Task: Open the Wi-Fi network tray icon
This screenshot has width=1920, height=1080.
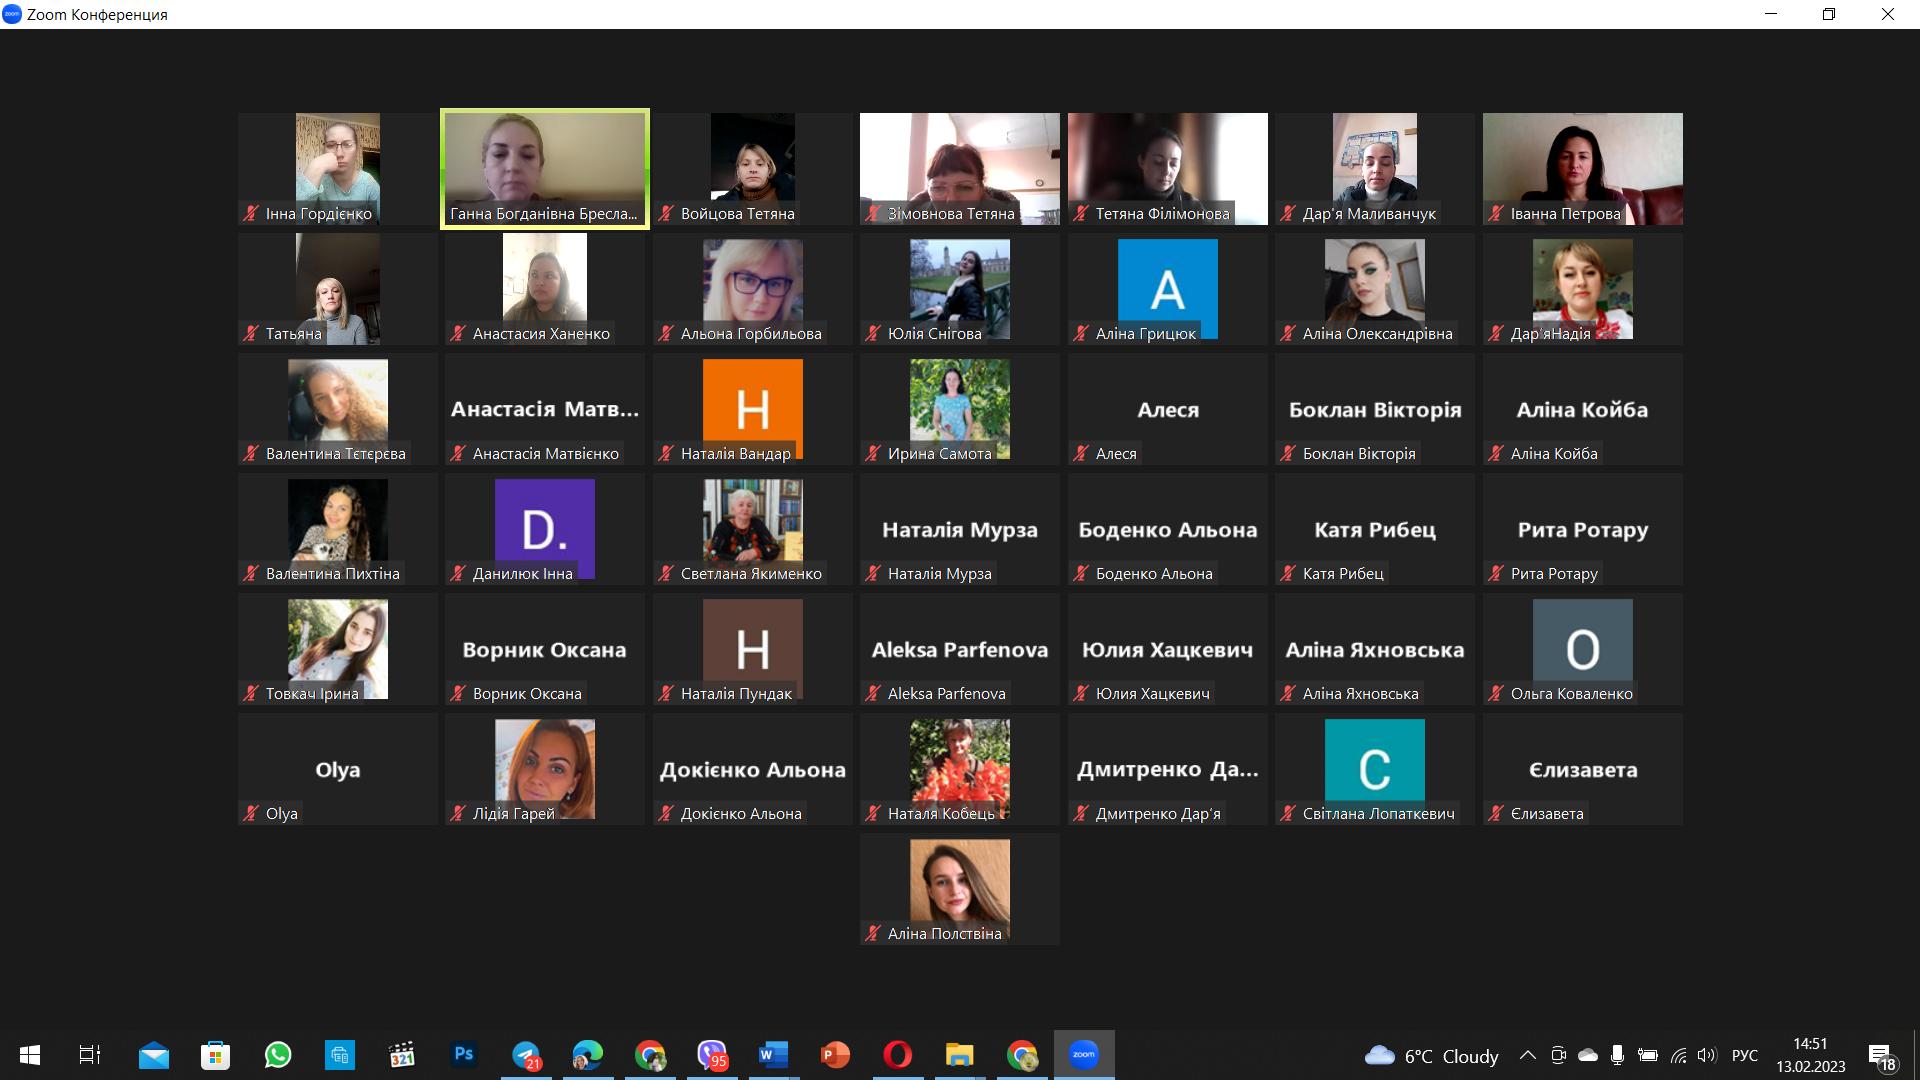Action: [1678, 1056]
